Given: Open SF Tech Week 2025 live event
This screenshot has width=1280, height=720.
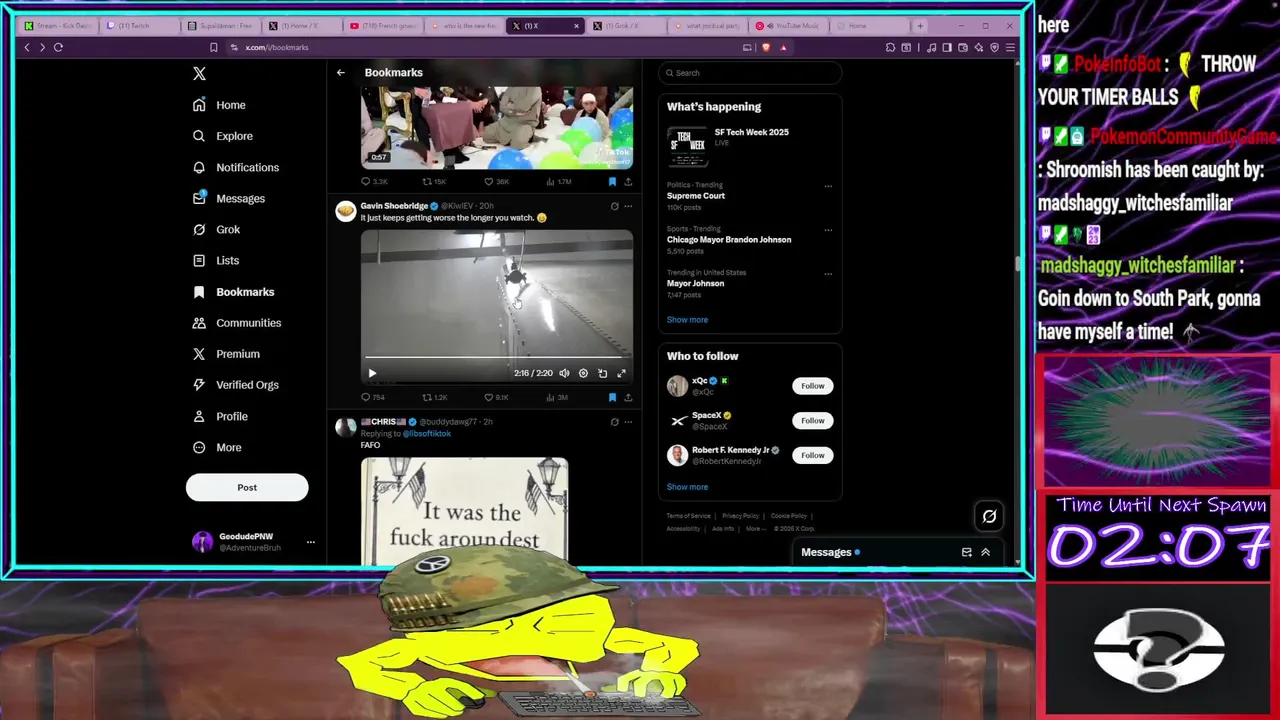Looking at the screenshot, I should coord(752,146).
